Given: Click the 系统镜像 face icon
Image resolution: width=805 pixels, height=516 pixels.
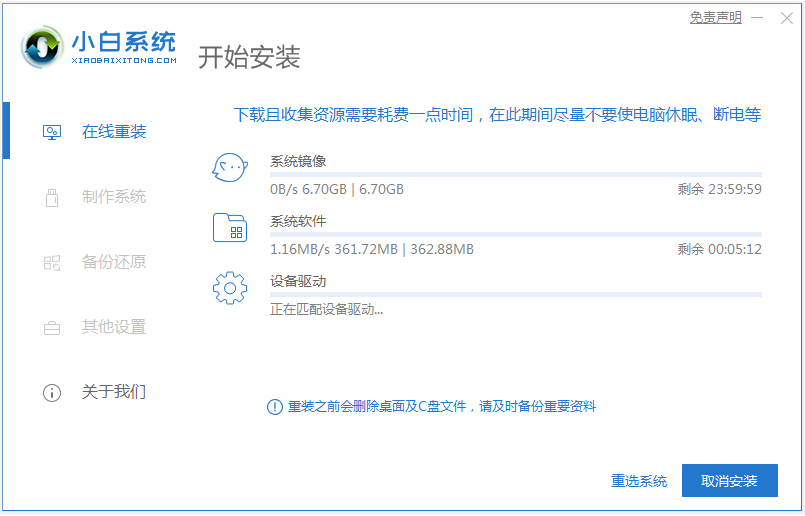Looking at the screenshot, I should pyautogui.click(x=230, y=167).
